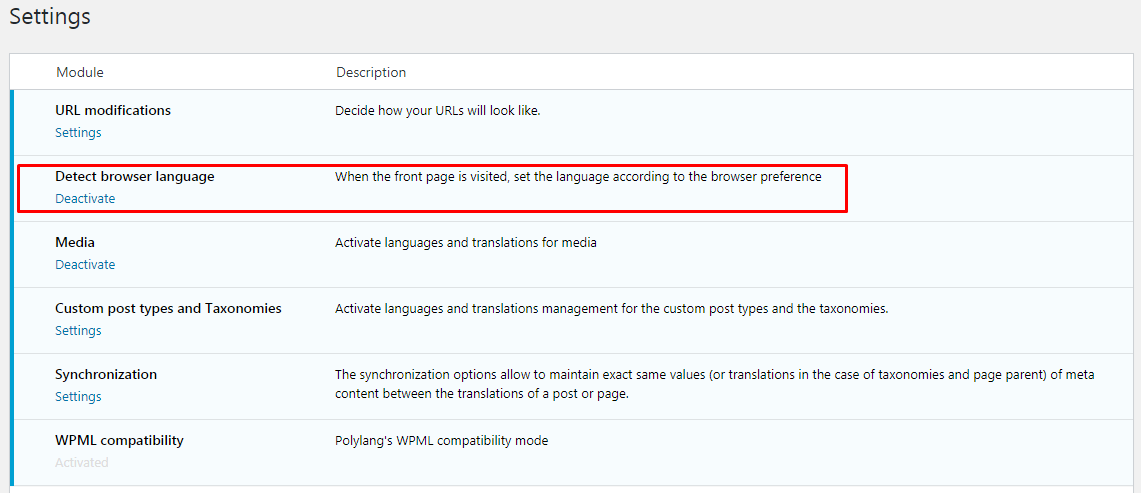Click the greyed-out Activated label under WPML compatibility
This screenshot has height=493, width=1141.
point(82,463)
